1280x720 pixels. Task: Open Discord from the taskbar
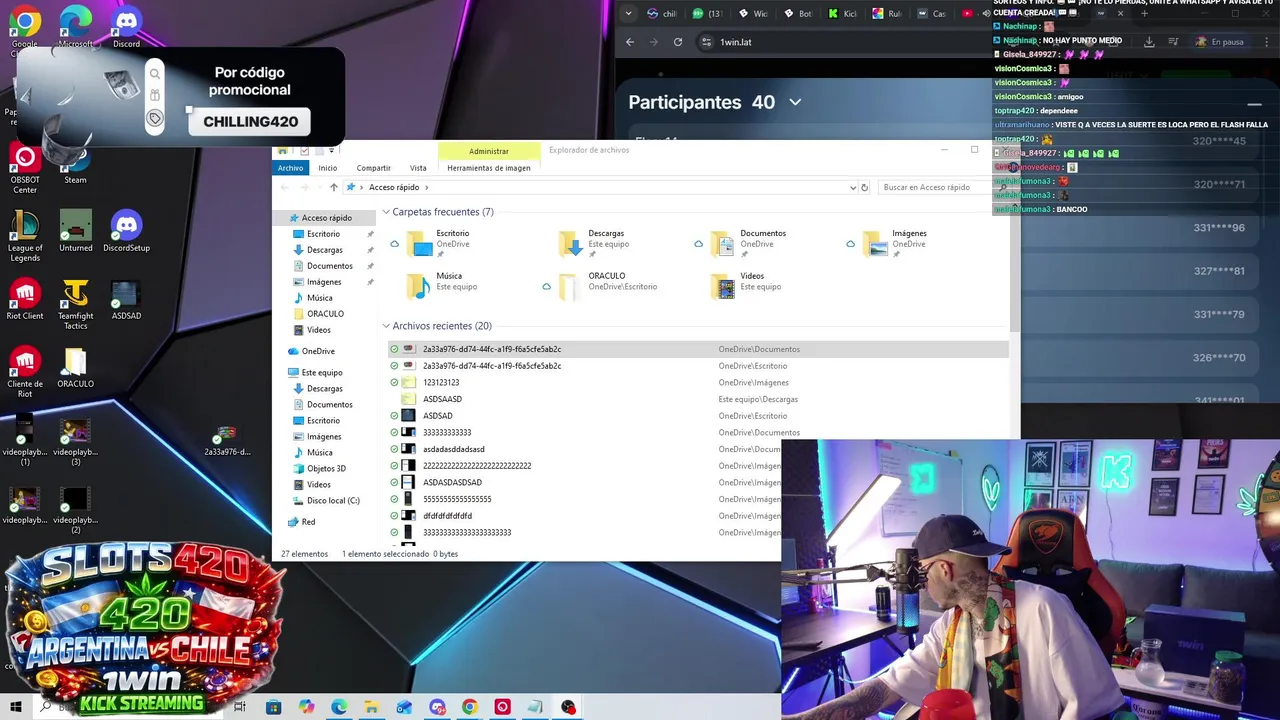tap(437, 707)
